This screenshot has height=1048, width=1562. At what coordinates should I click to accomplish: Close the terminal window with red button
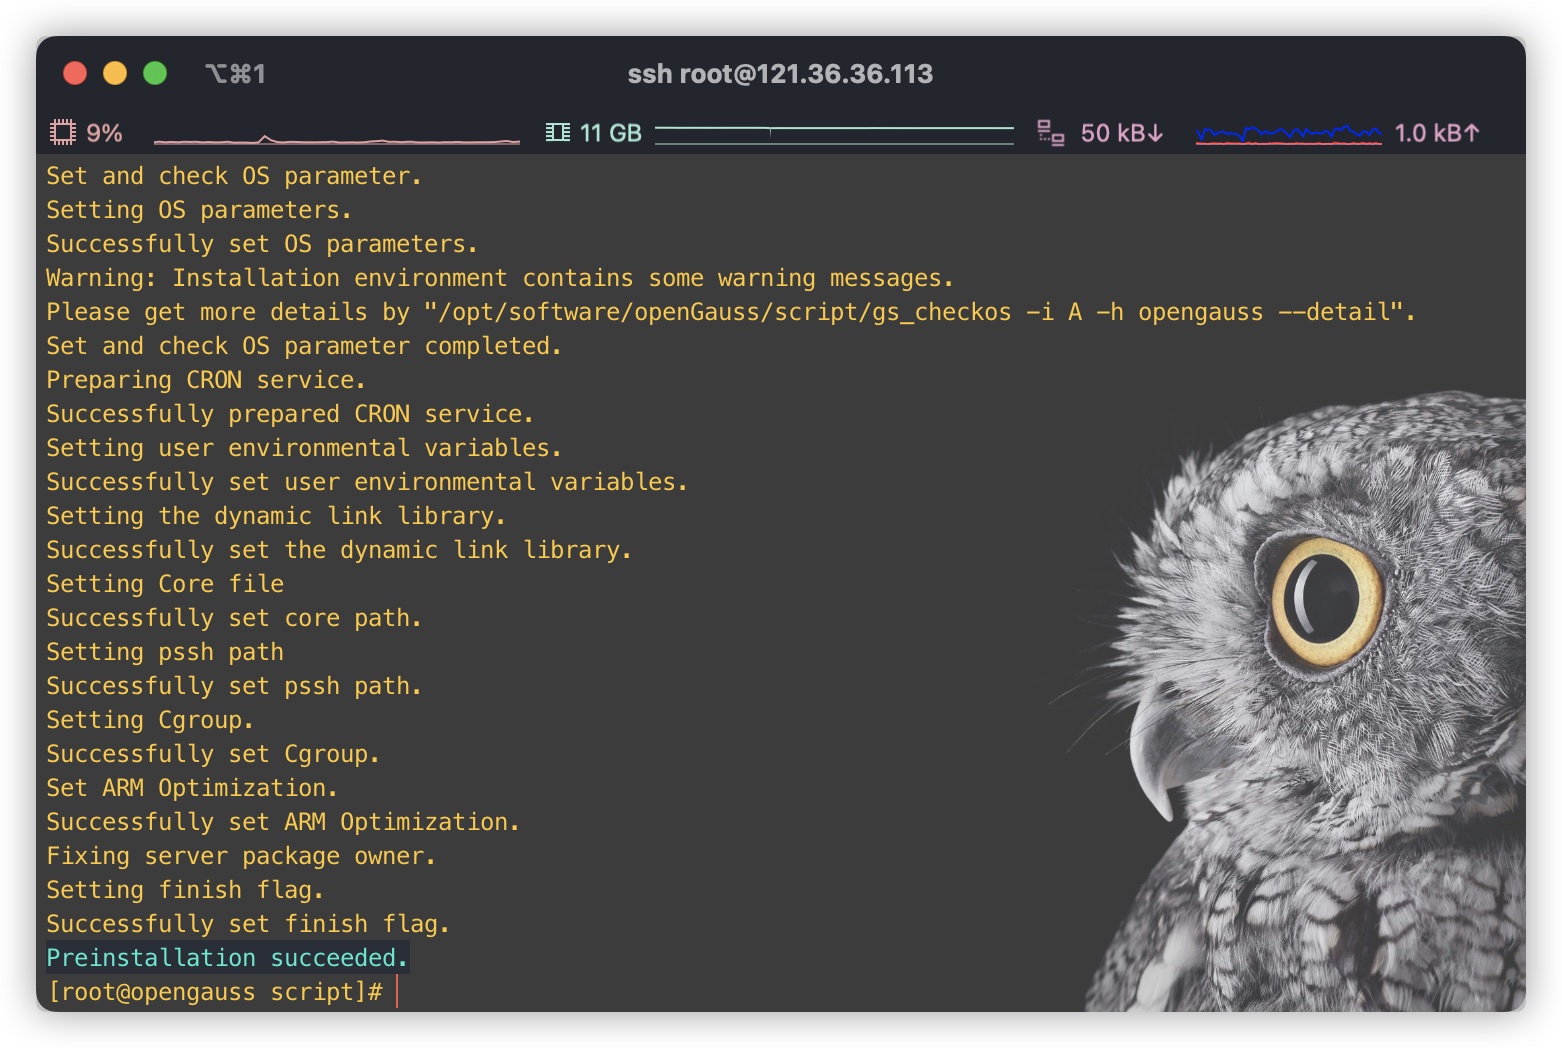[x=75, y=73]
